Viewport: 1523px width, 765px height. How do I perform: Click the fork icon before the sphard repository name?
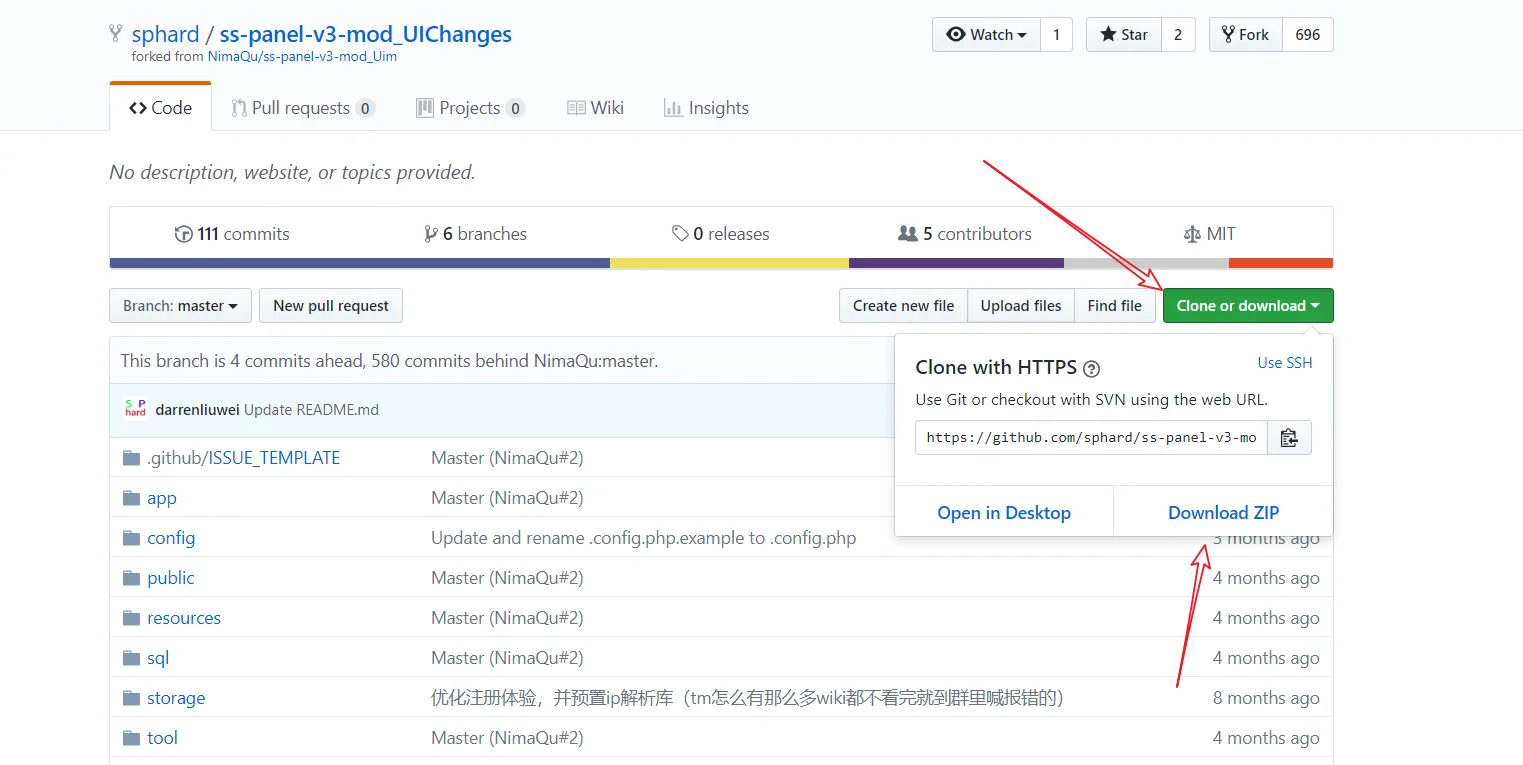pos(116,34)
